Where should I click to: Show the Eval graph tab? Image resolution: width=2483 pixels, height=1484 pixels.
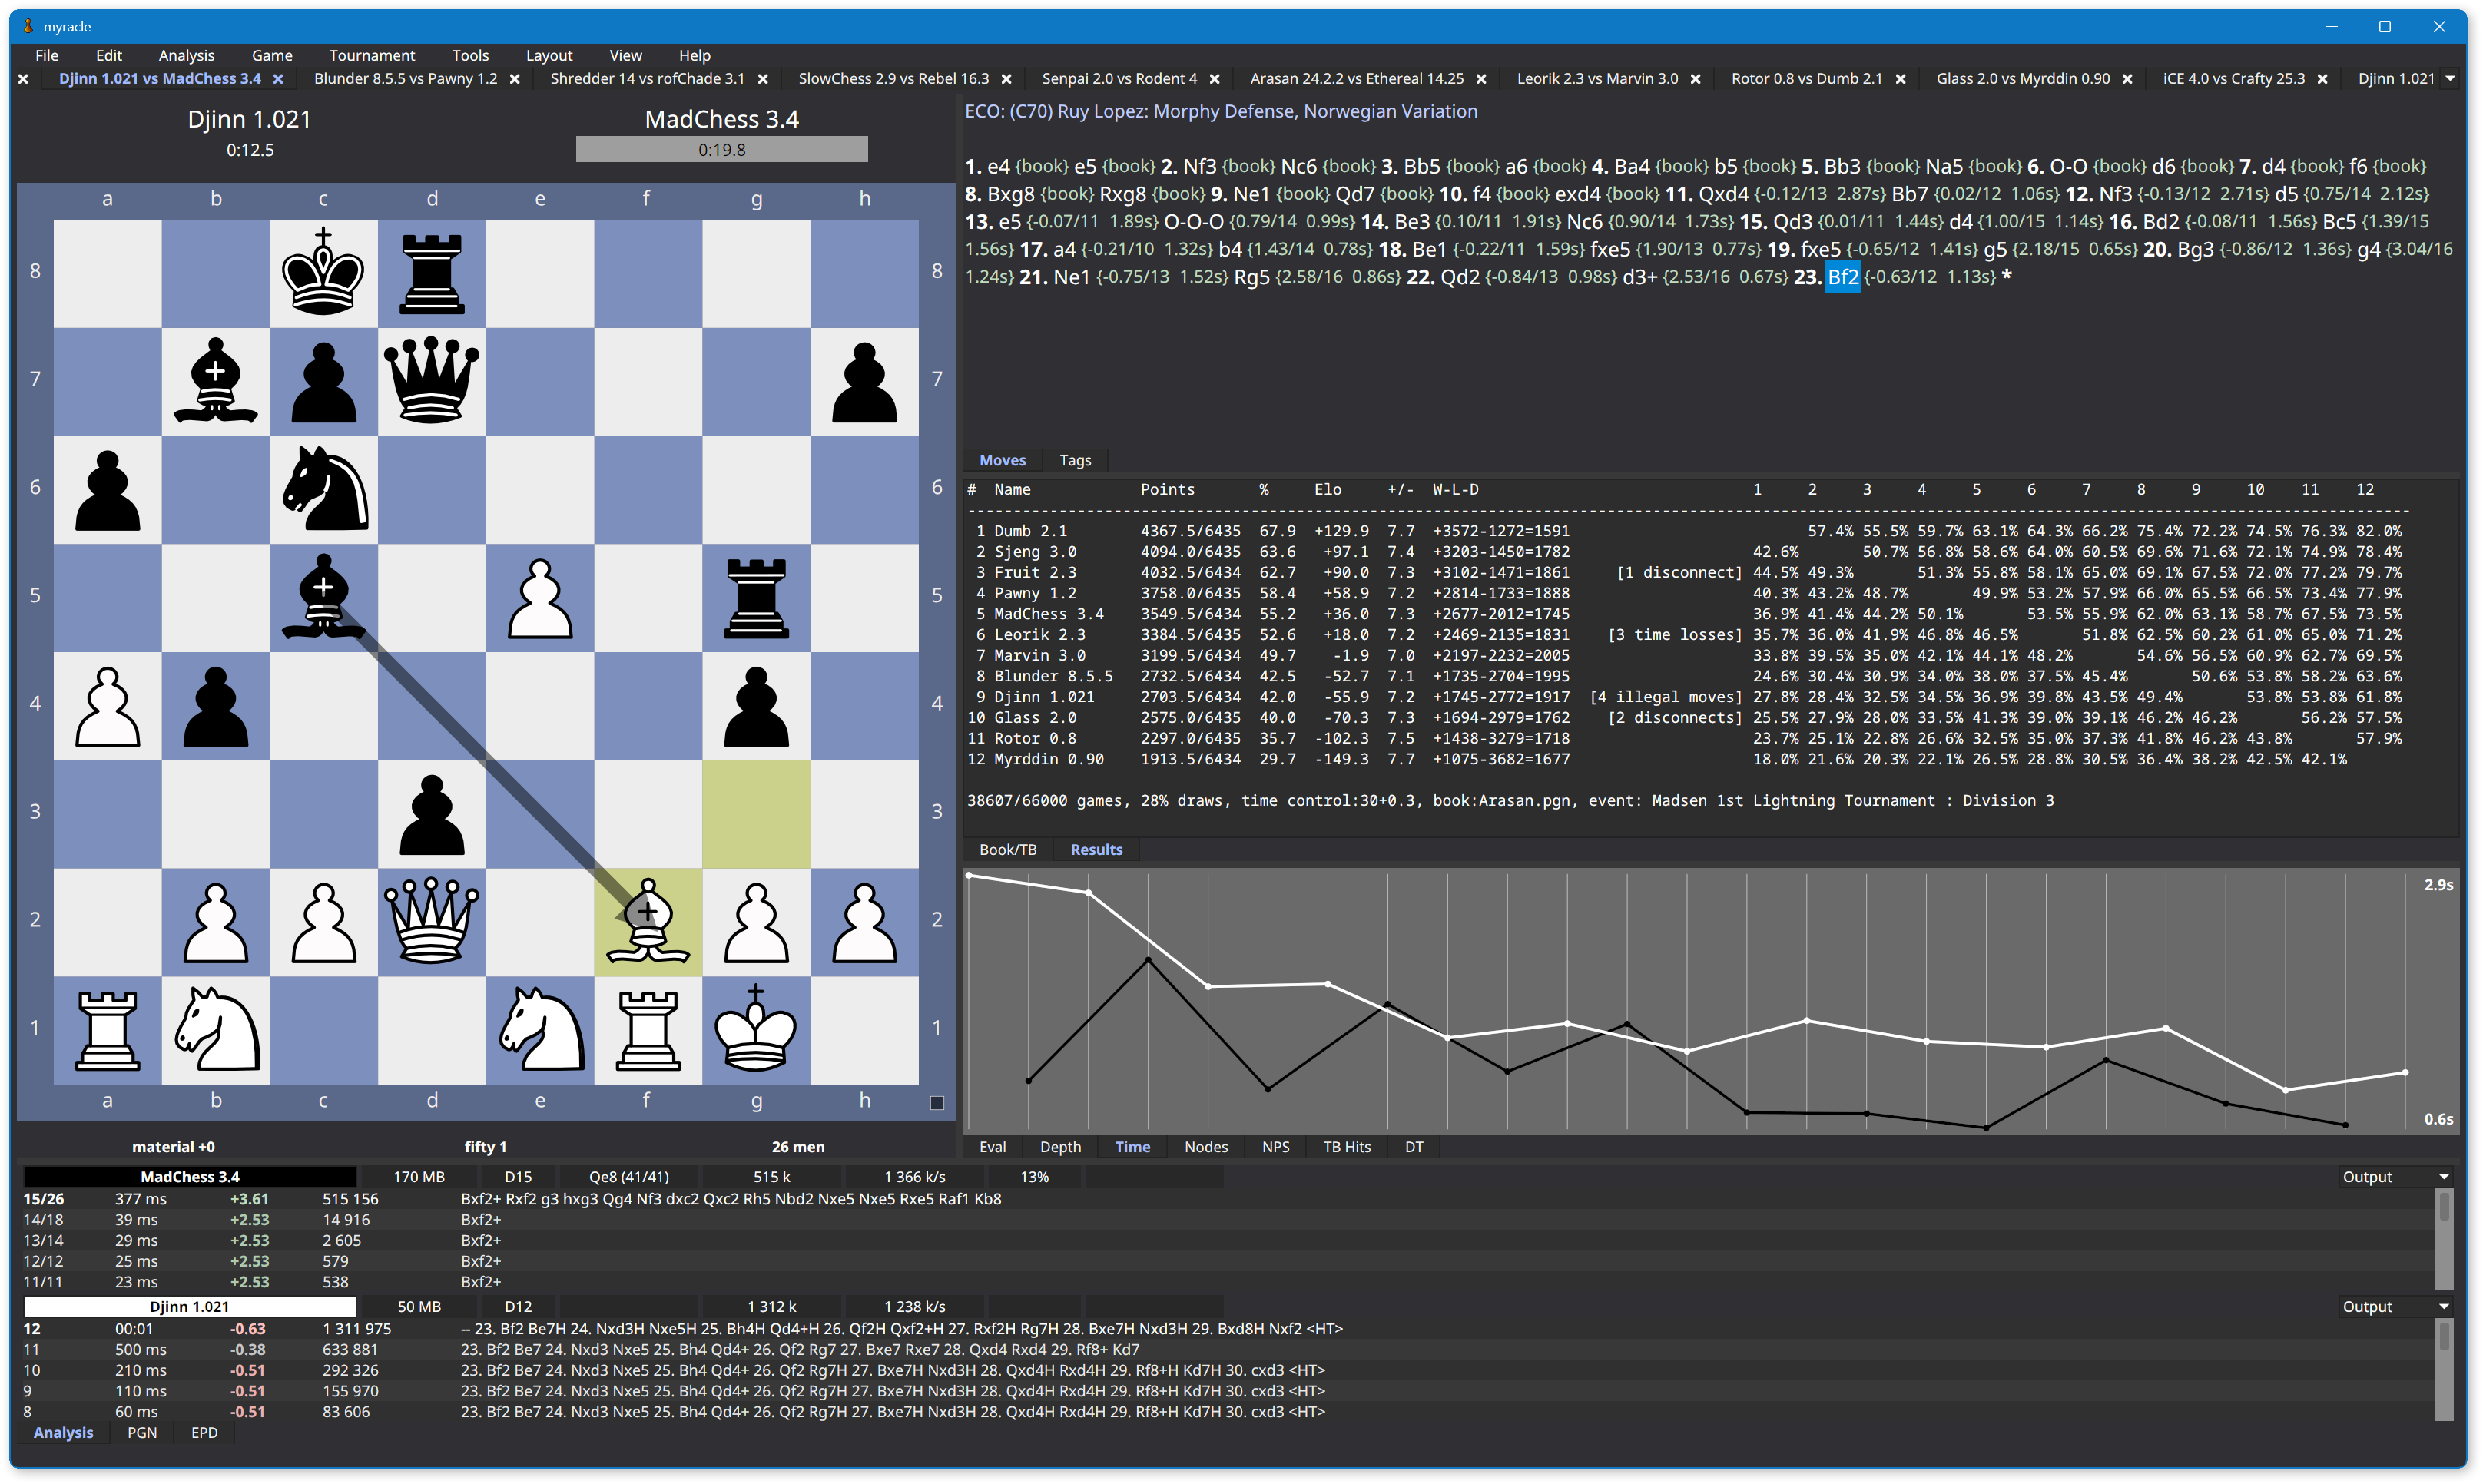click(x=992, y=1147)
